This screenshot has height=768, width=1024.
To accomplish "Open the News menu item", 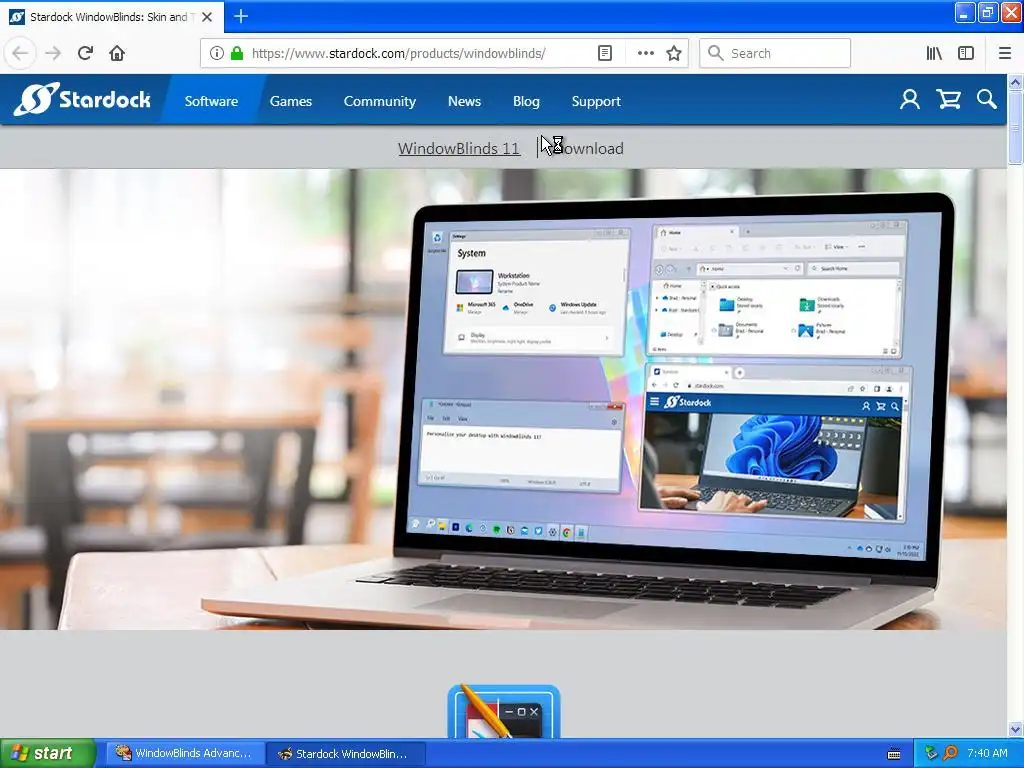I will [464, 101].
